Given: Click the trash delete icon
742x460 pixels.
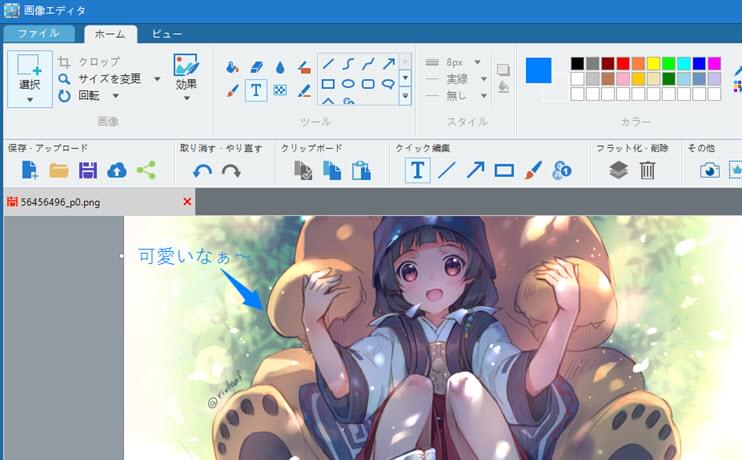Looking at the screenshot, I should [x=647, y=170].
